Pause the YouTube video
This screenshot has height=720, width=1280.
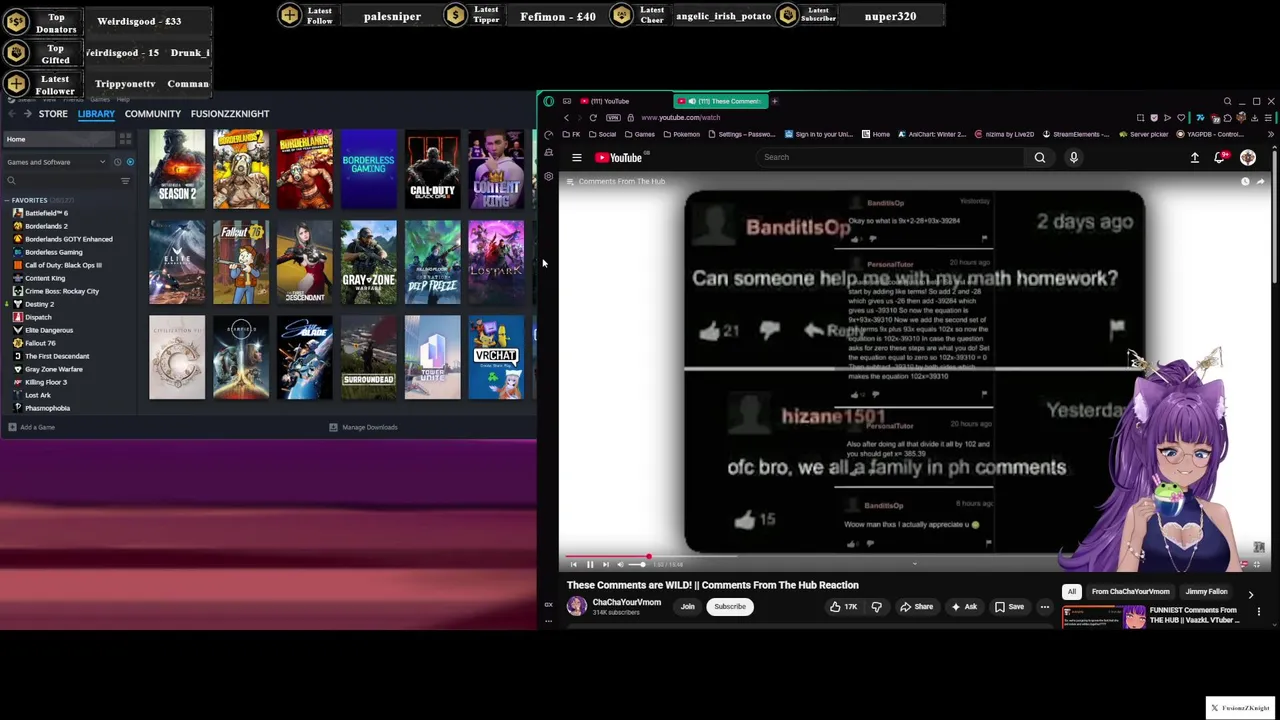[x=589, y=565]
